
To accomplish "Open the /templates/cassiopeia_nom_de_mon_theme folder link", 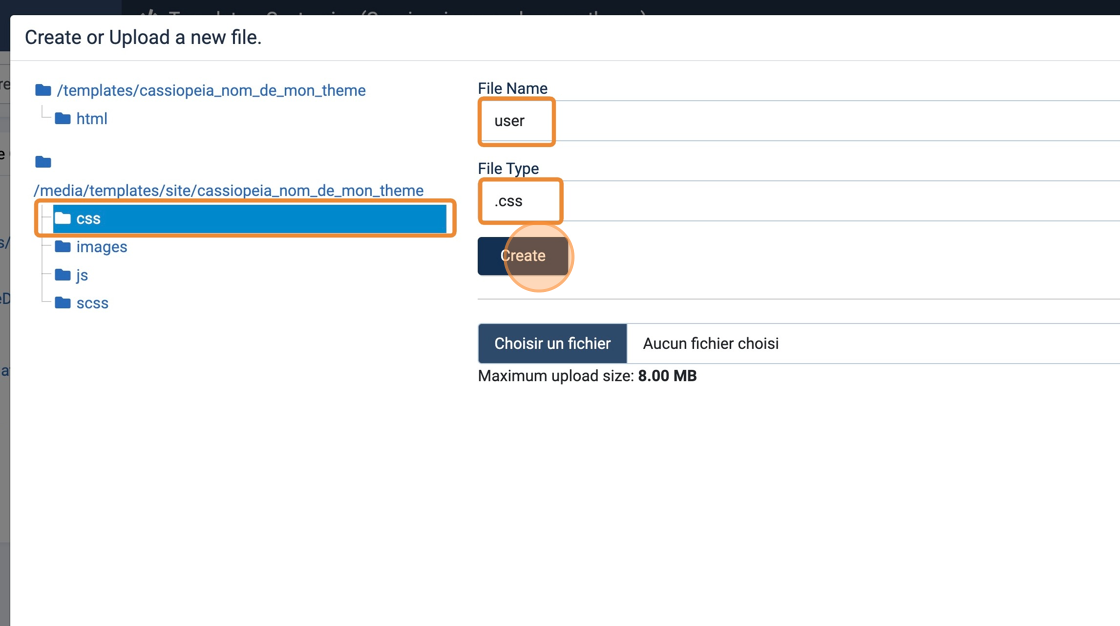I will point(211,90).
